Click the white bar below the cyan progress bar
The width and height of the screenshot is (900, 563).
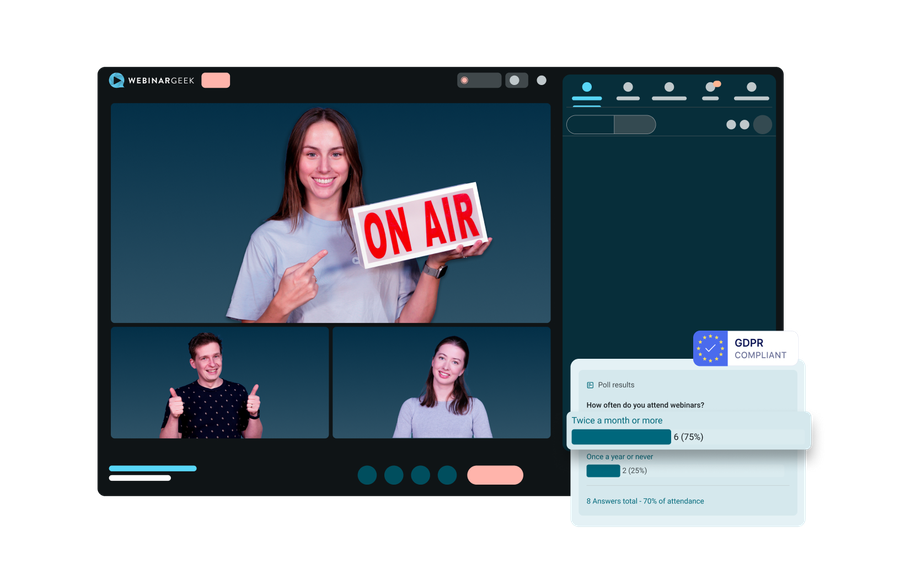pos(140,478)
